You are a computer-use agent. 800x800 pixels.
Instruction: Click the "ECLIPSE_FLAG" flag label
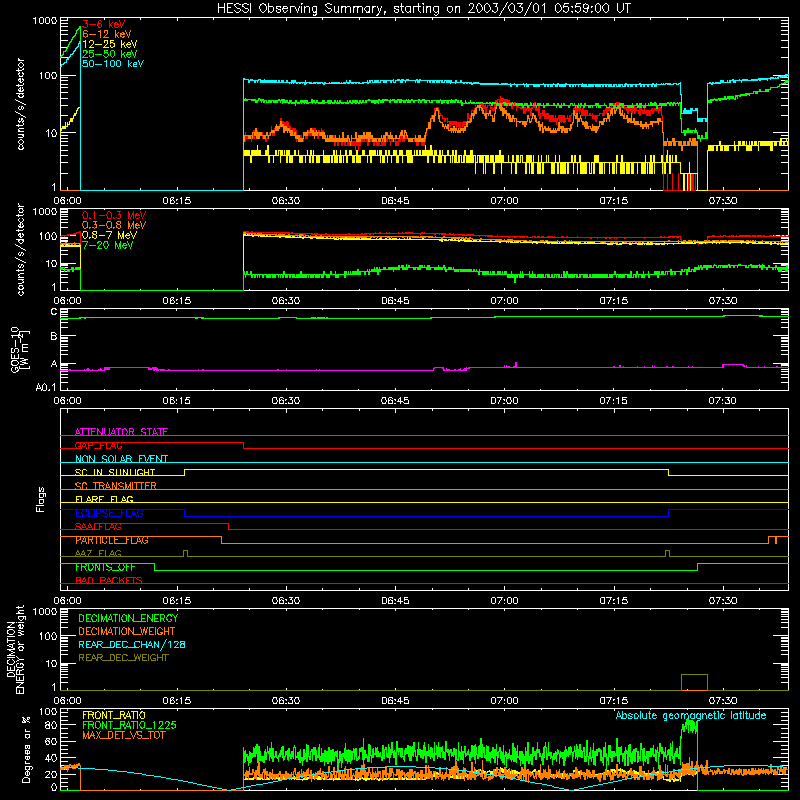[x=109, y=513]
